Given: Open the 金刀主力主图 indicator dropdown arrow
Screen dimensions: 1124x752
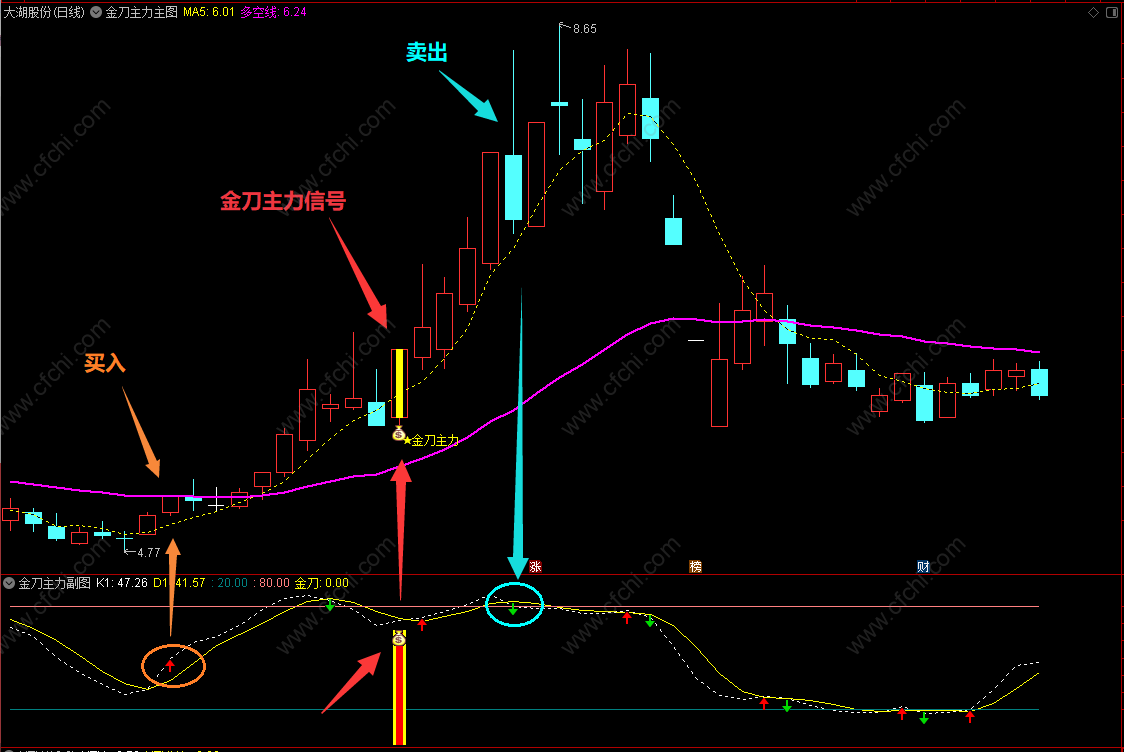Looking at the screenshot, I should [x=96, y=12].
